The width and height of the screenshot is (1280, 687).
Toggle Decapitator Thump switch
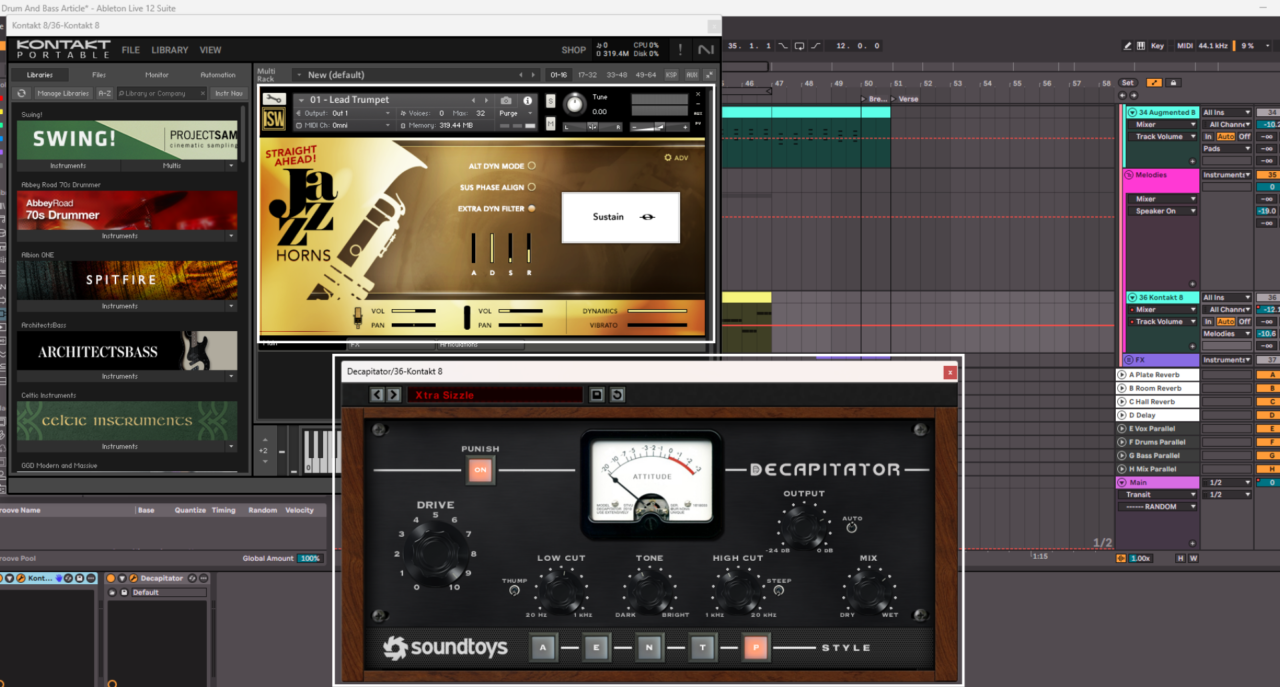(x=514, y=590)
